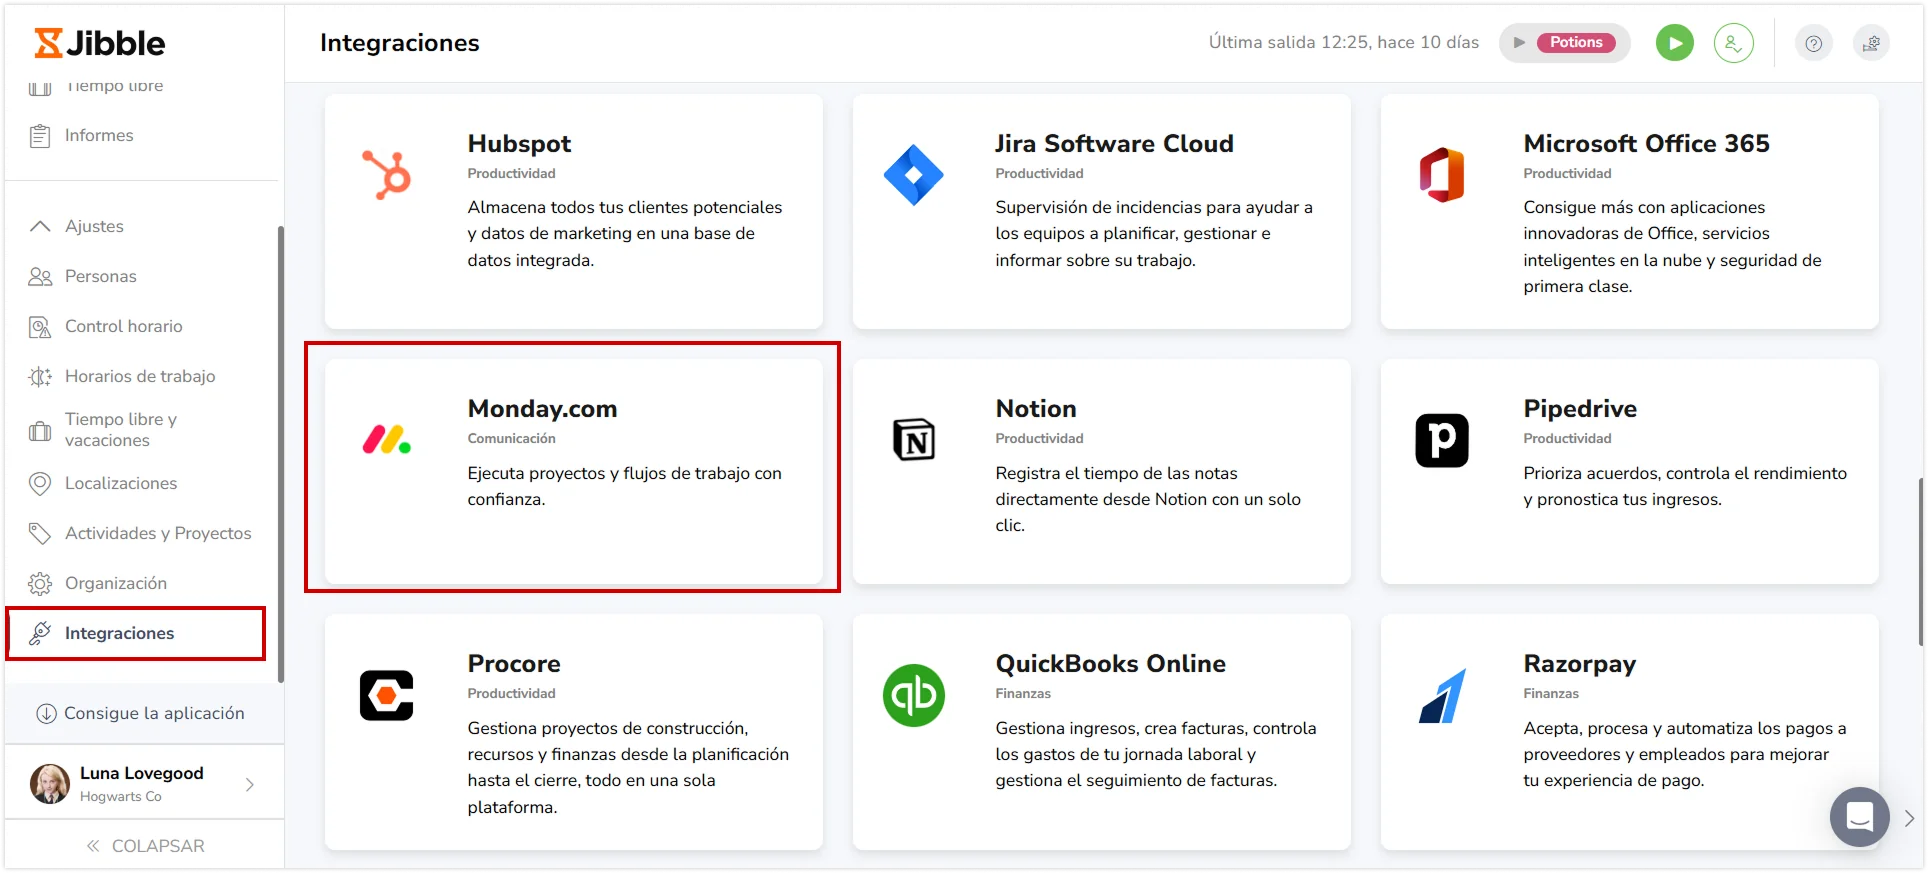Open the Pipedrive title
1928x873 pixels.
(1580, 409)
